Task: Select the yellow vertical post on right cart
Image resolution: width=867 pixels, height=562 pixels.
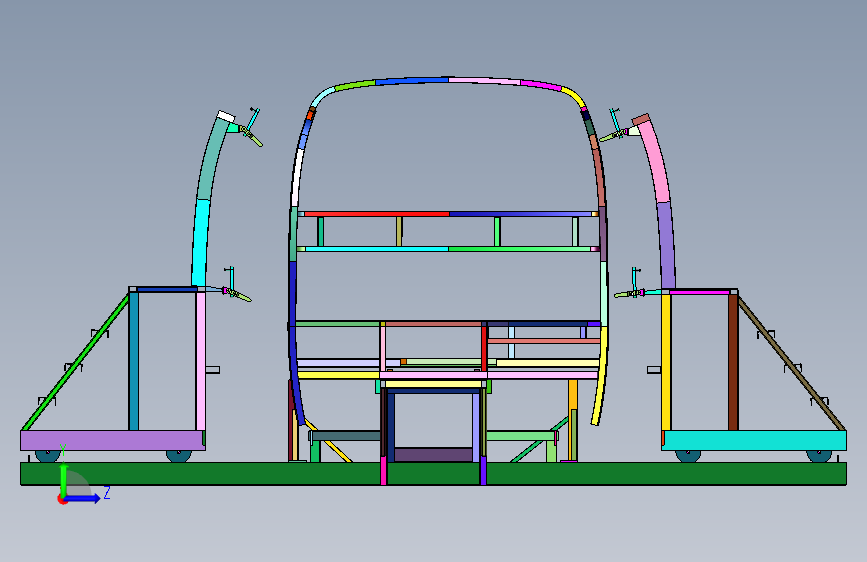Action: (x=666, y=362)
